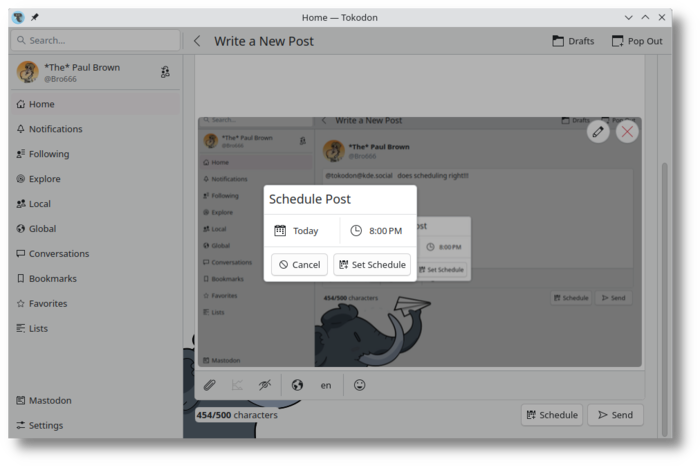The image size is (700, 466).
Task: Click the back arrow beside Write a New Post
Action: [197, 41]
